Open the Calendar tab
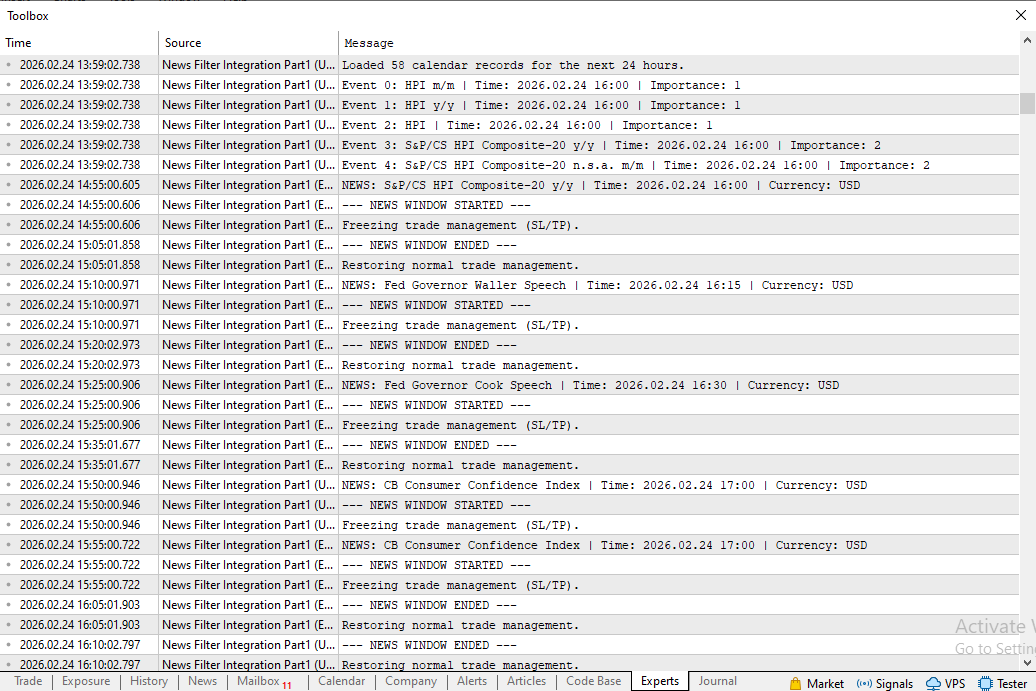The image size is (1036, 691). coord(342,681)
